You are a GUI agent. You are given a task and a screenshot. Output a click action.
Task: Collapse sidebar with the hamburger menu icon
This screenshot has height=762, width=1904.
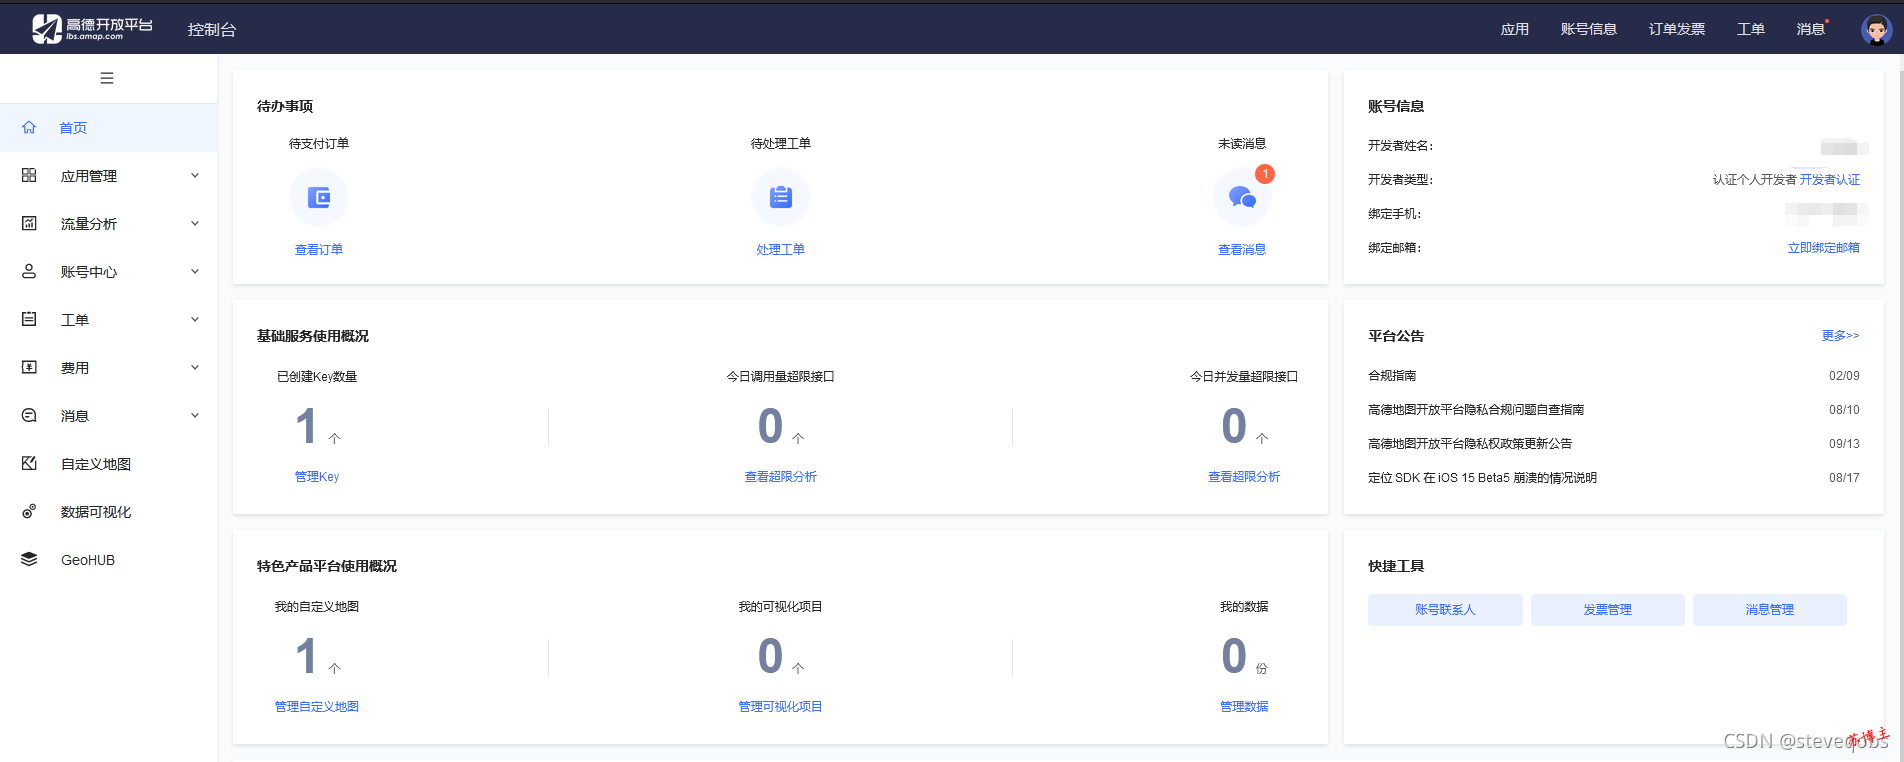[107, 78]
